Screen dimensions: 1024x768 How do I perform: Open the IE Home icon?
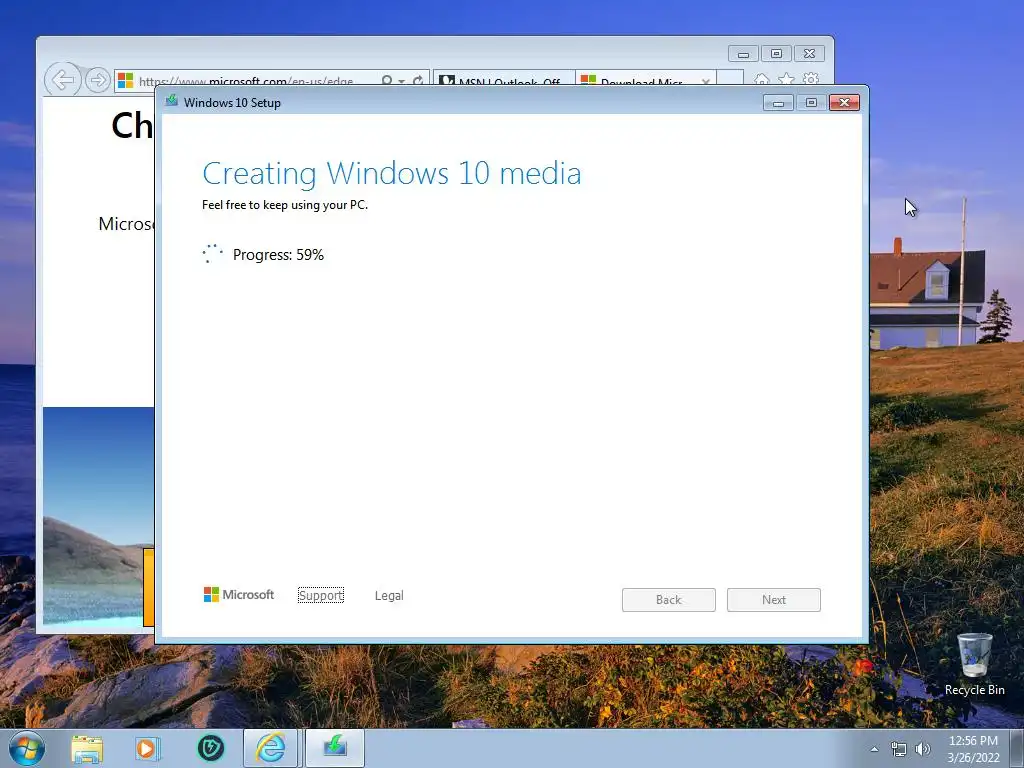point(761,80)
